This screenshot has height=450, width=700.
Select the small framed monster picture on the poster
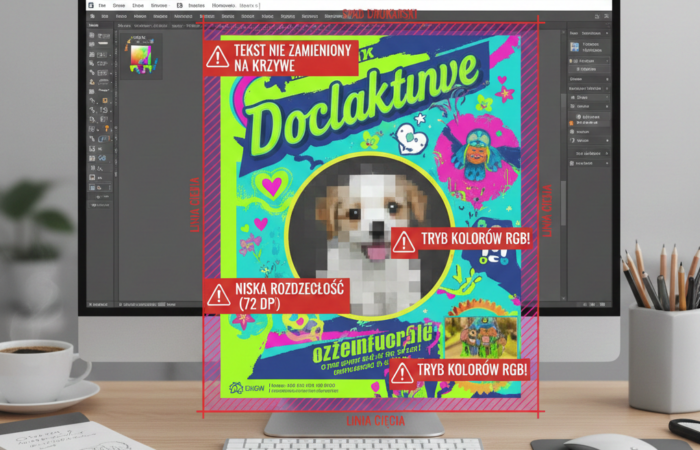pyautogui.click(x=481, y=338)
